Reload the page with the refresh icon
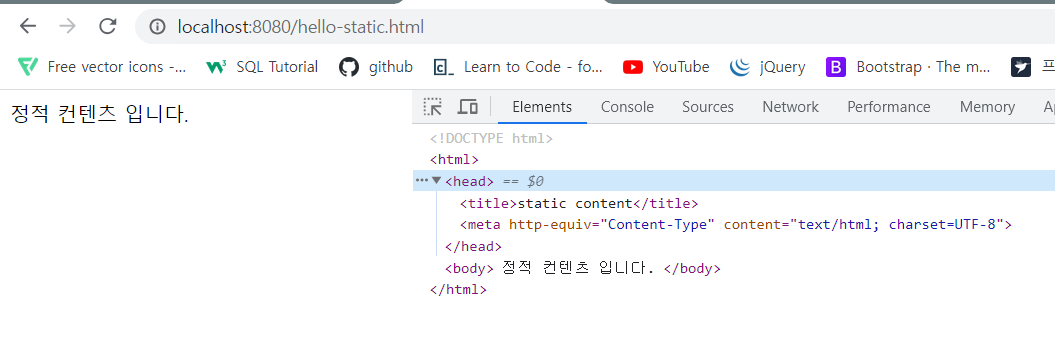Image resolution: width=1055 pixels, height=364 pixels. (x=108, y=26)
